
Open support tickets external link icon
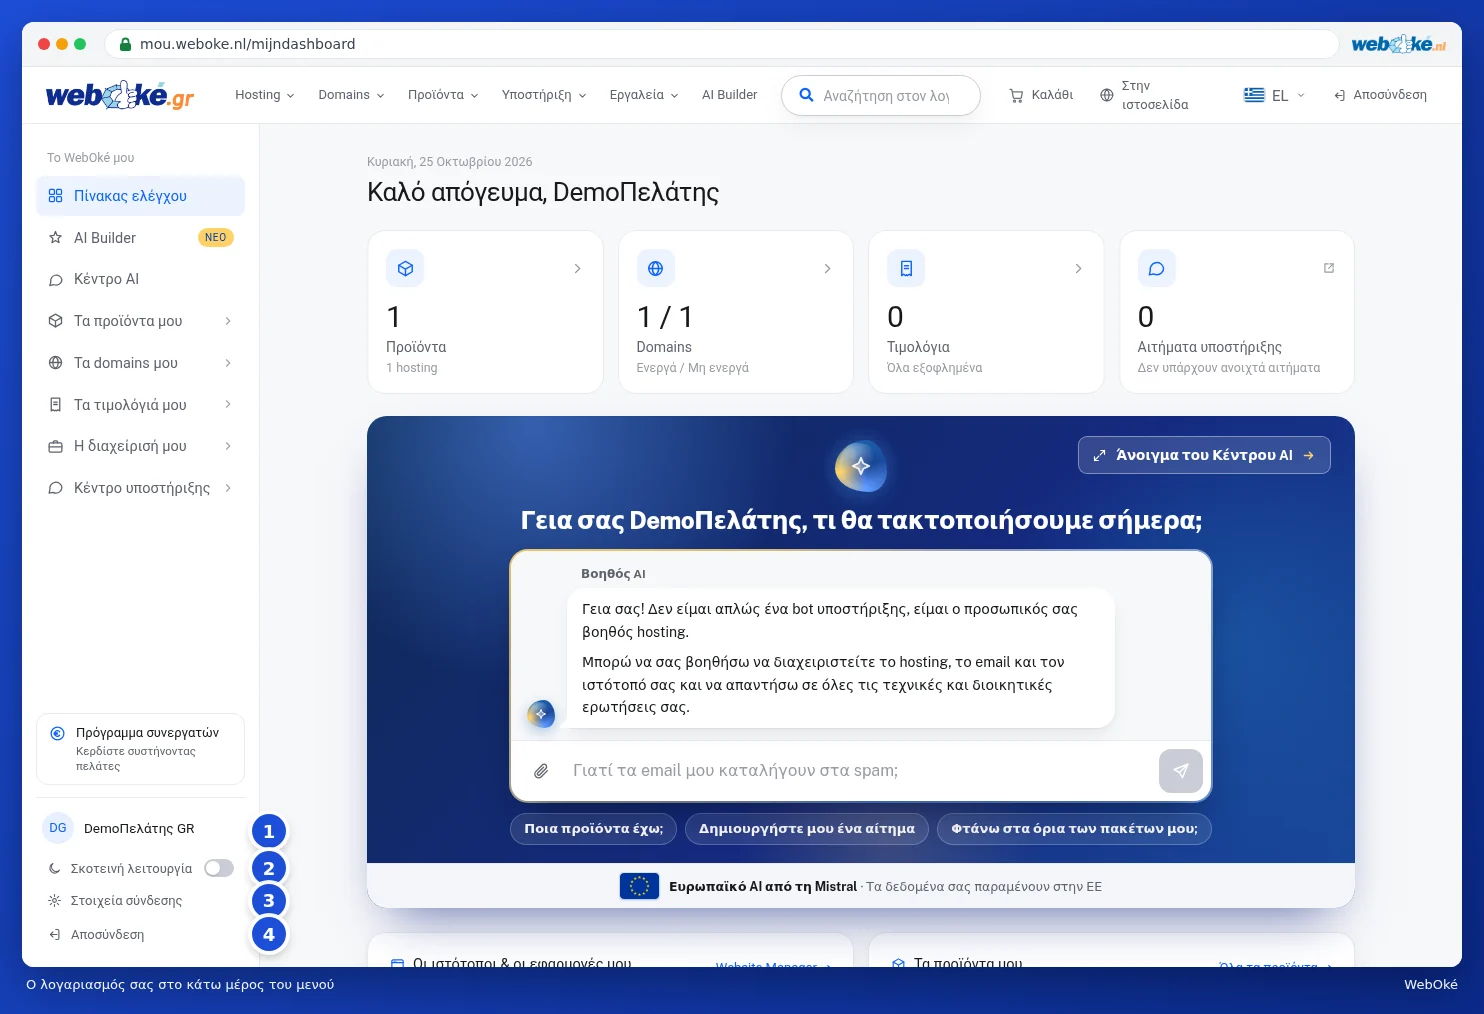(x=1329, y=268)
